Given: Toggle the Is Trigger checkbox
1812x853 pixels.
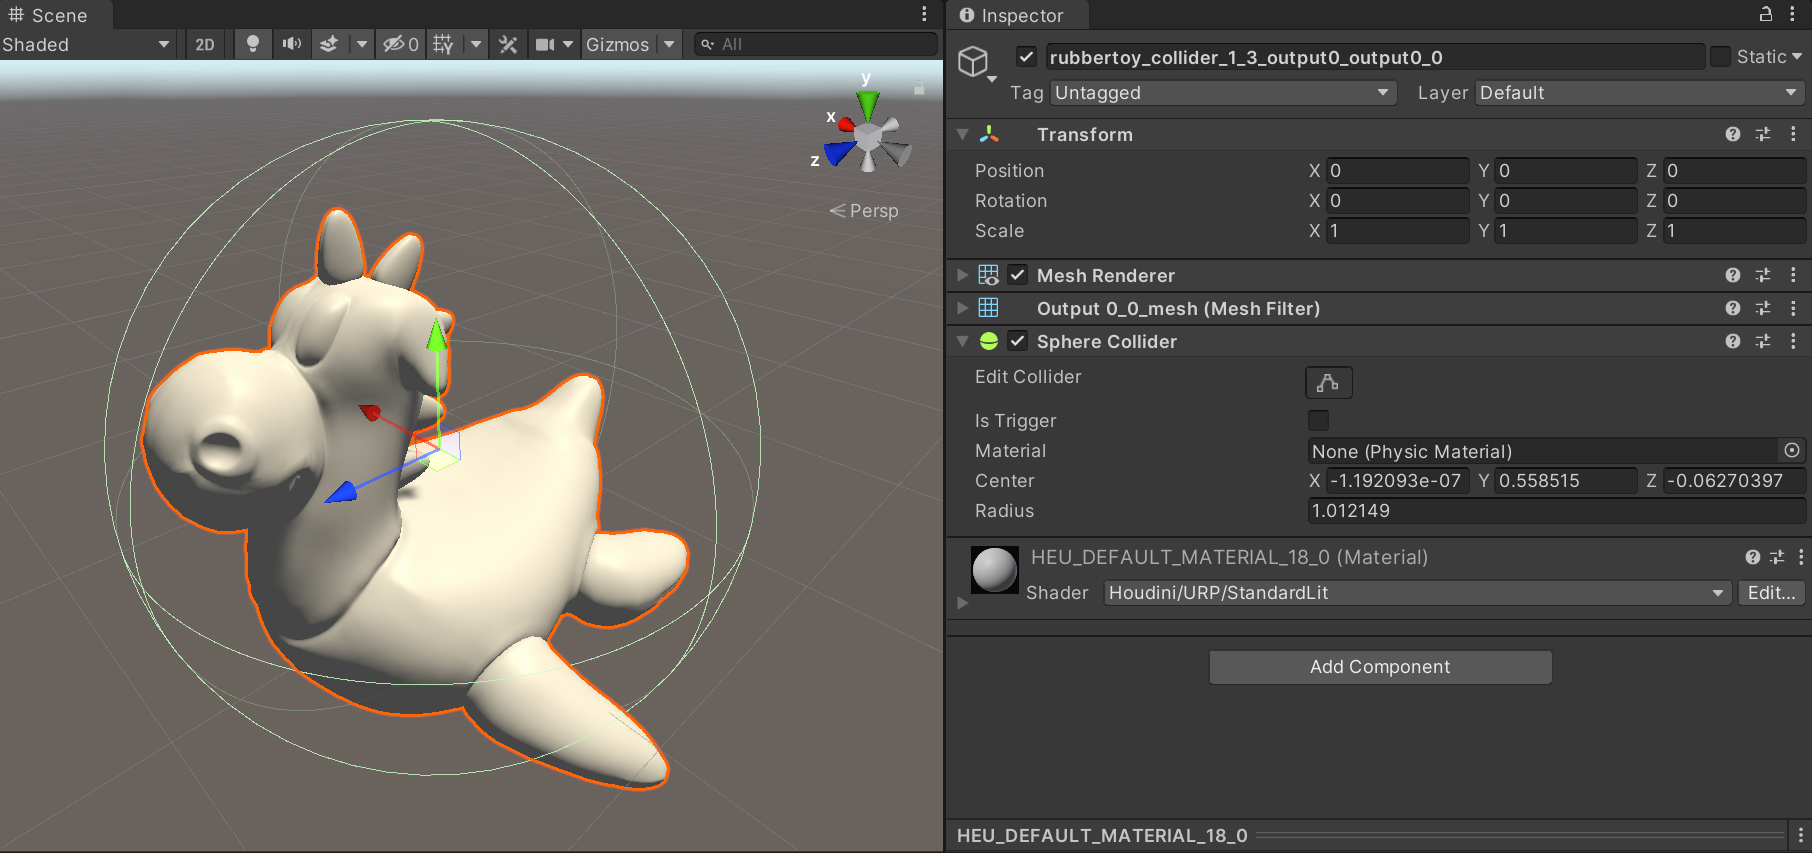Looking at the screenshot, I should tap(1319, 420).
